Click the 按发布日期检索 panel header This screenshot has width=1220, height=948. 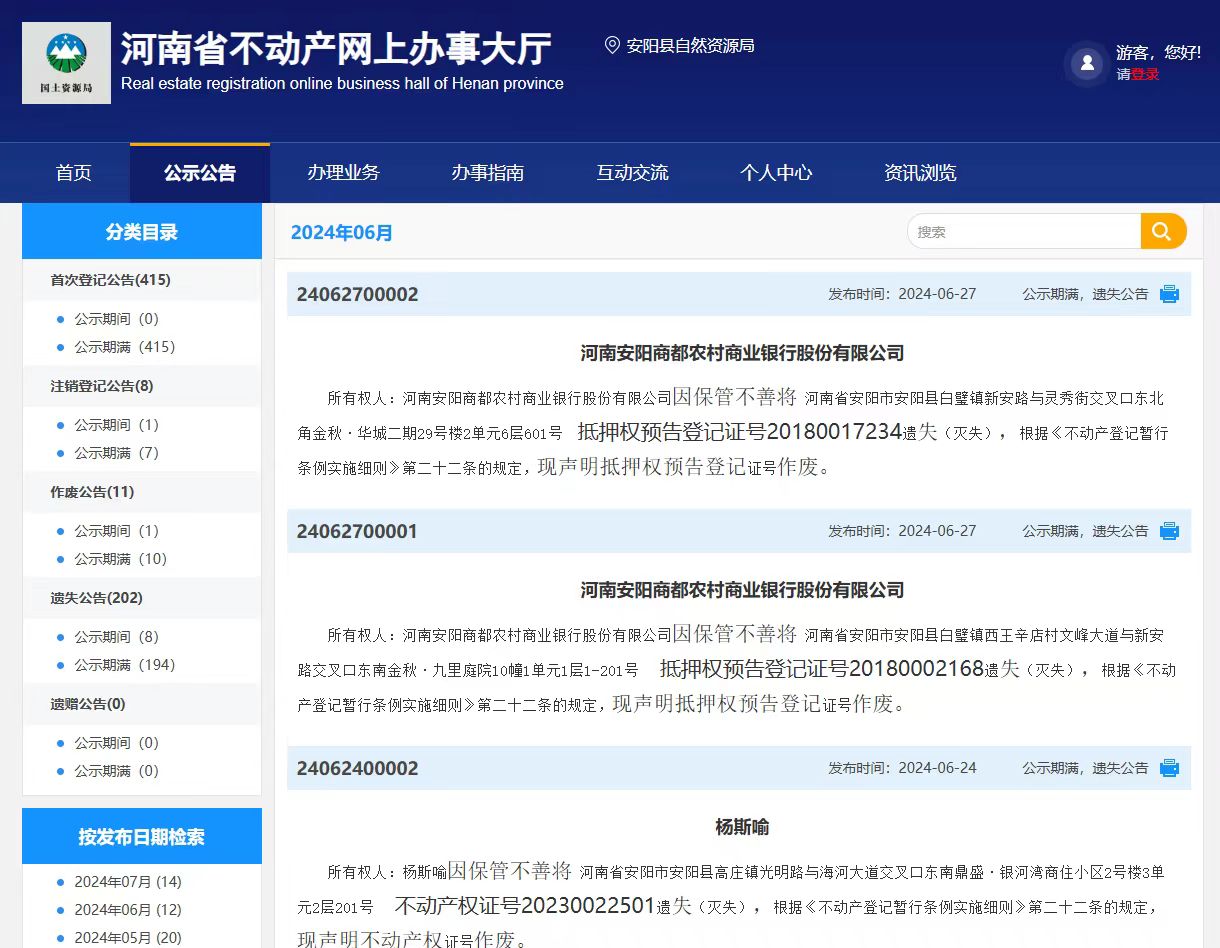point(142,837)
